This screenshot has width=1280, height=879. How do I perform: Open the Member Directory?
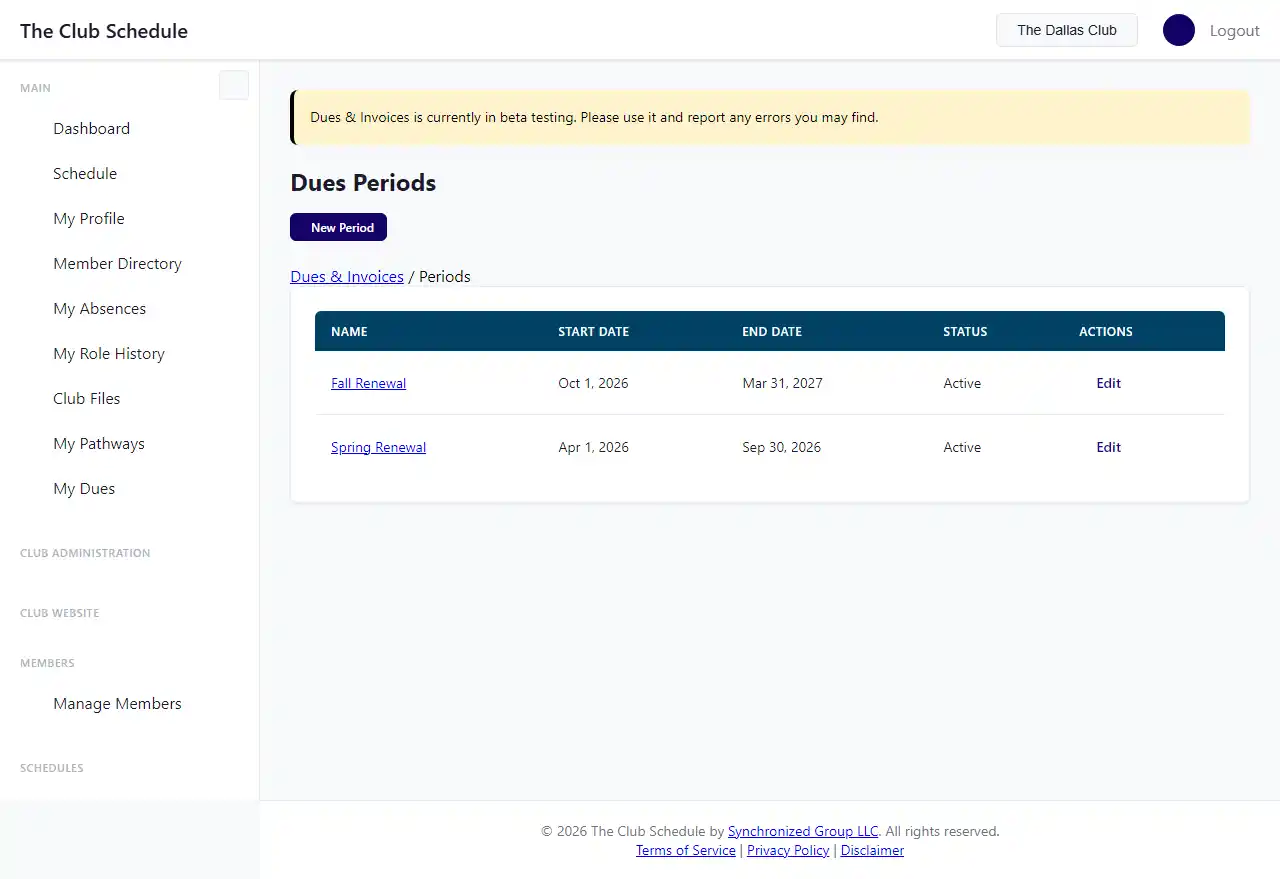pos(117,263)
